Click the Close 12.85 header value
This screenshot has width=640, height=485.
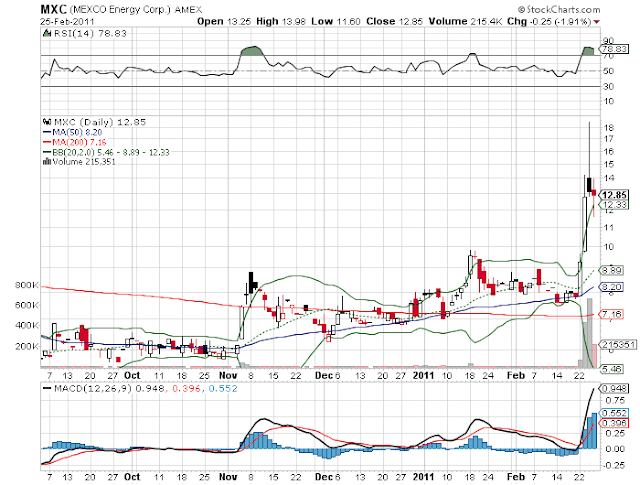click(x=394, y=21)
